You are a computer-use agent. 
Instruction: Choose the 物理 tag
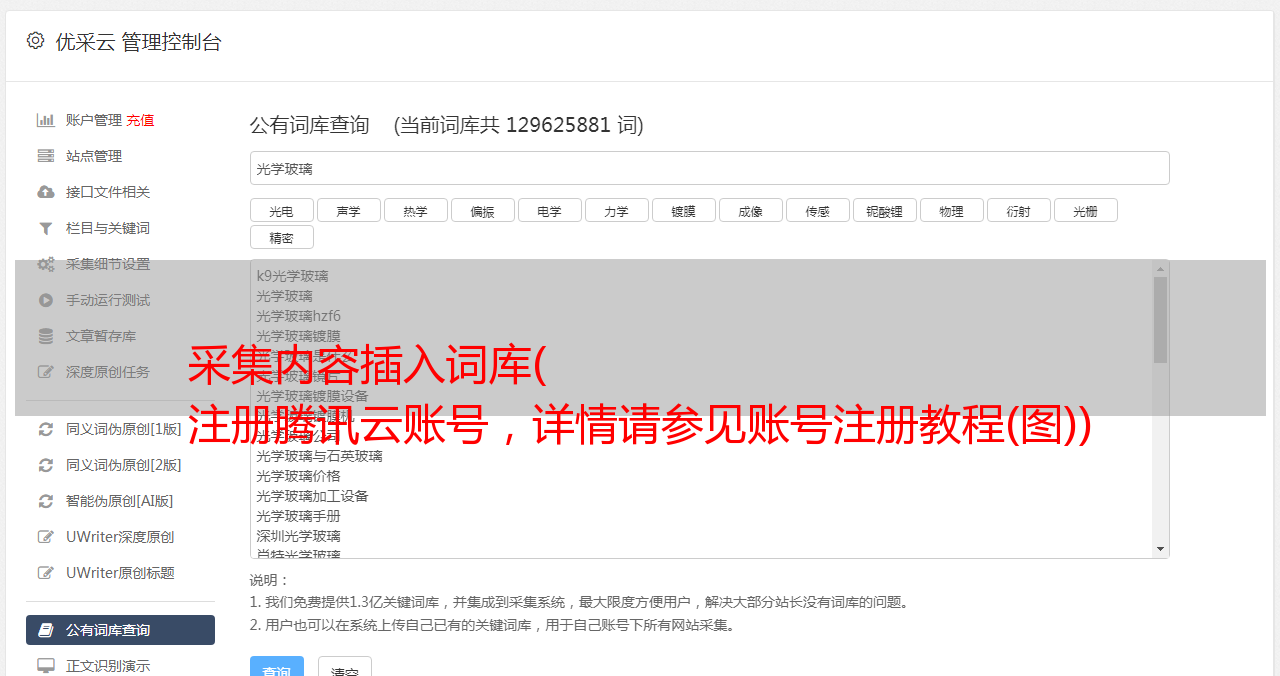coord(952,210)
